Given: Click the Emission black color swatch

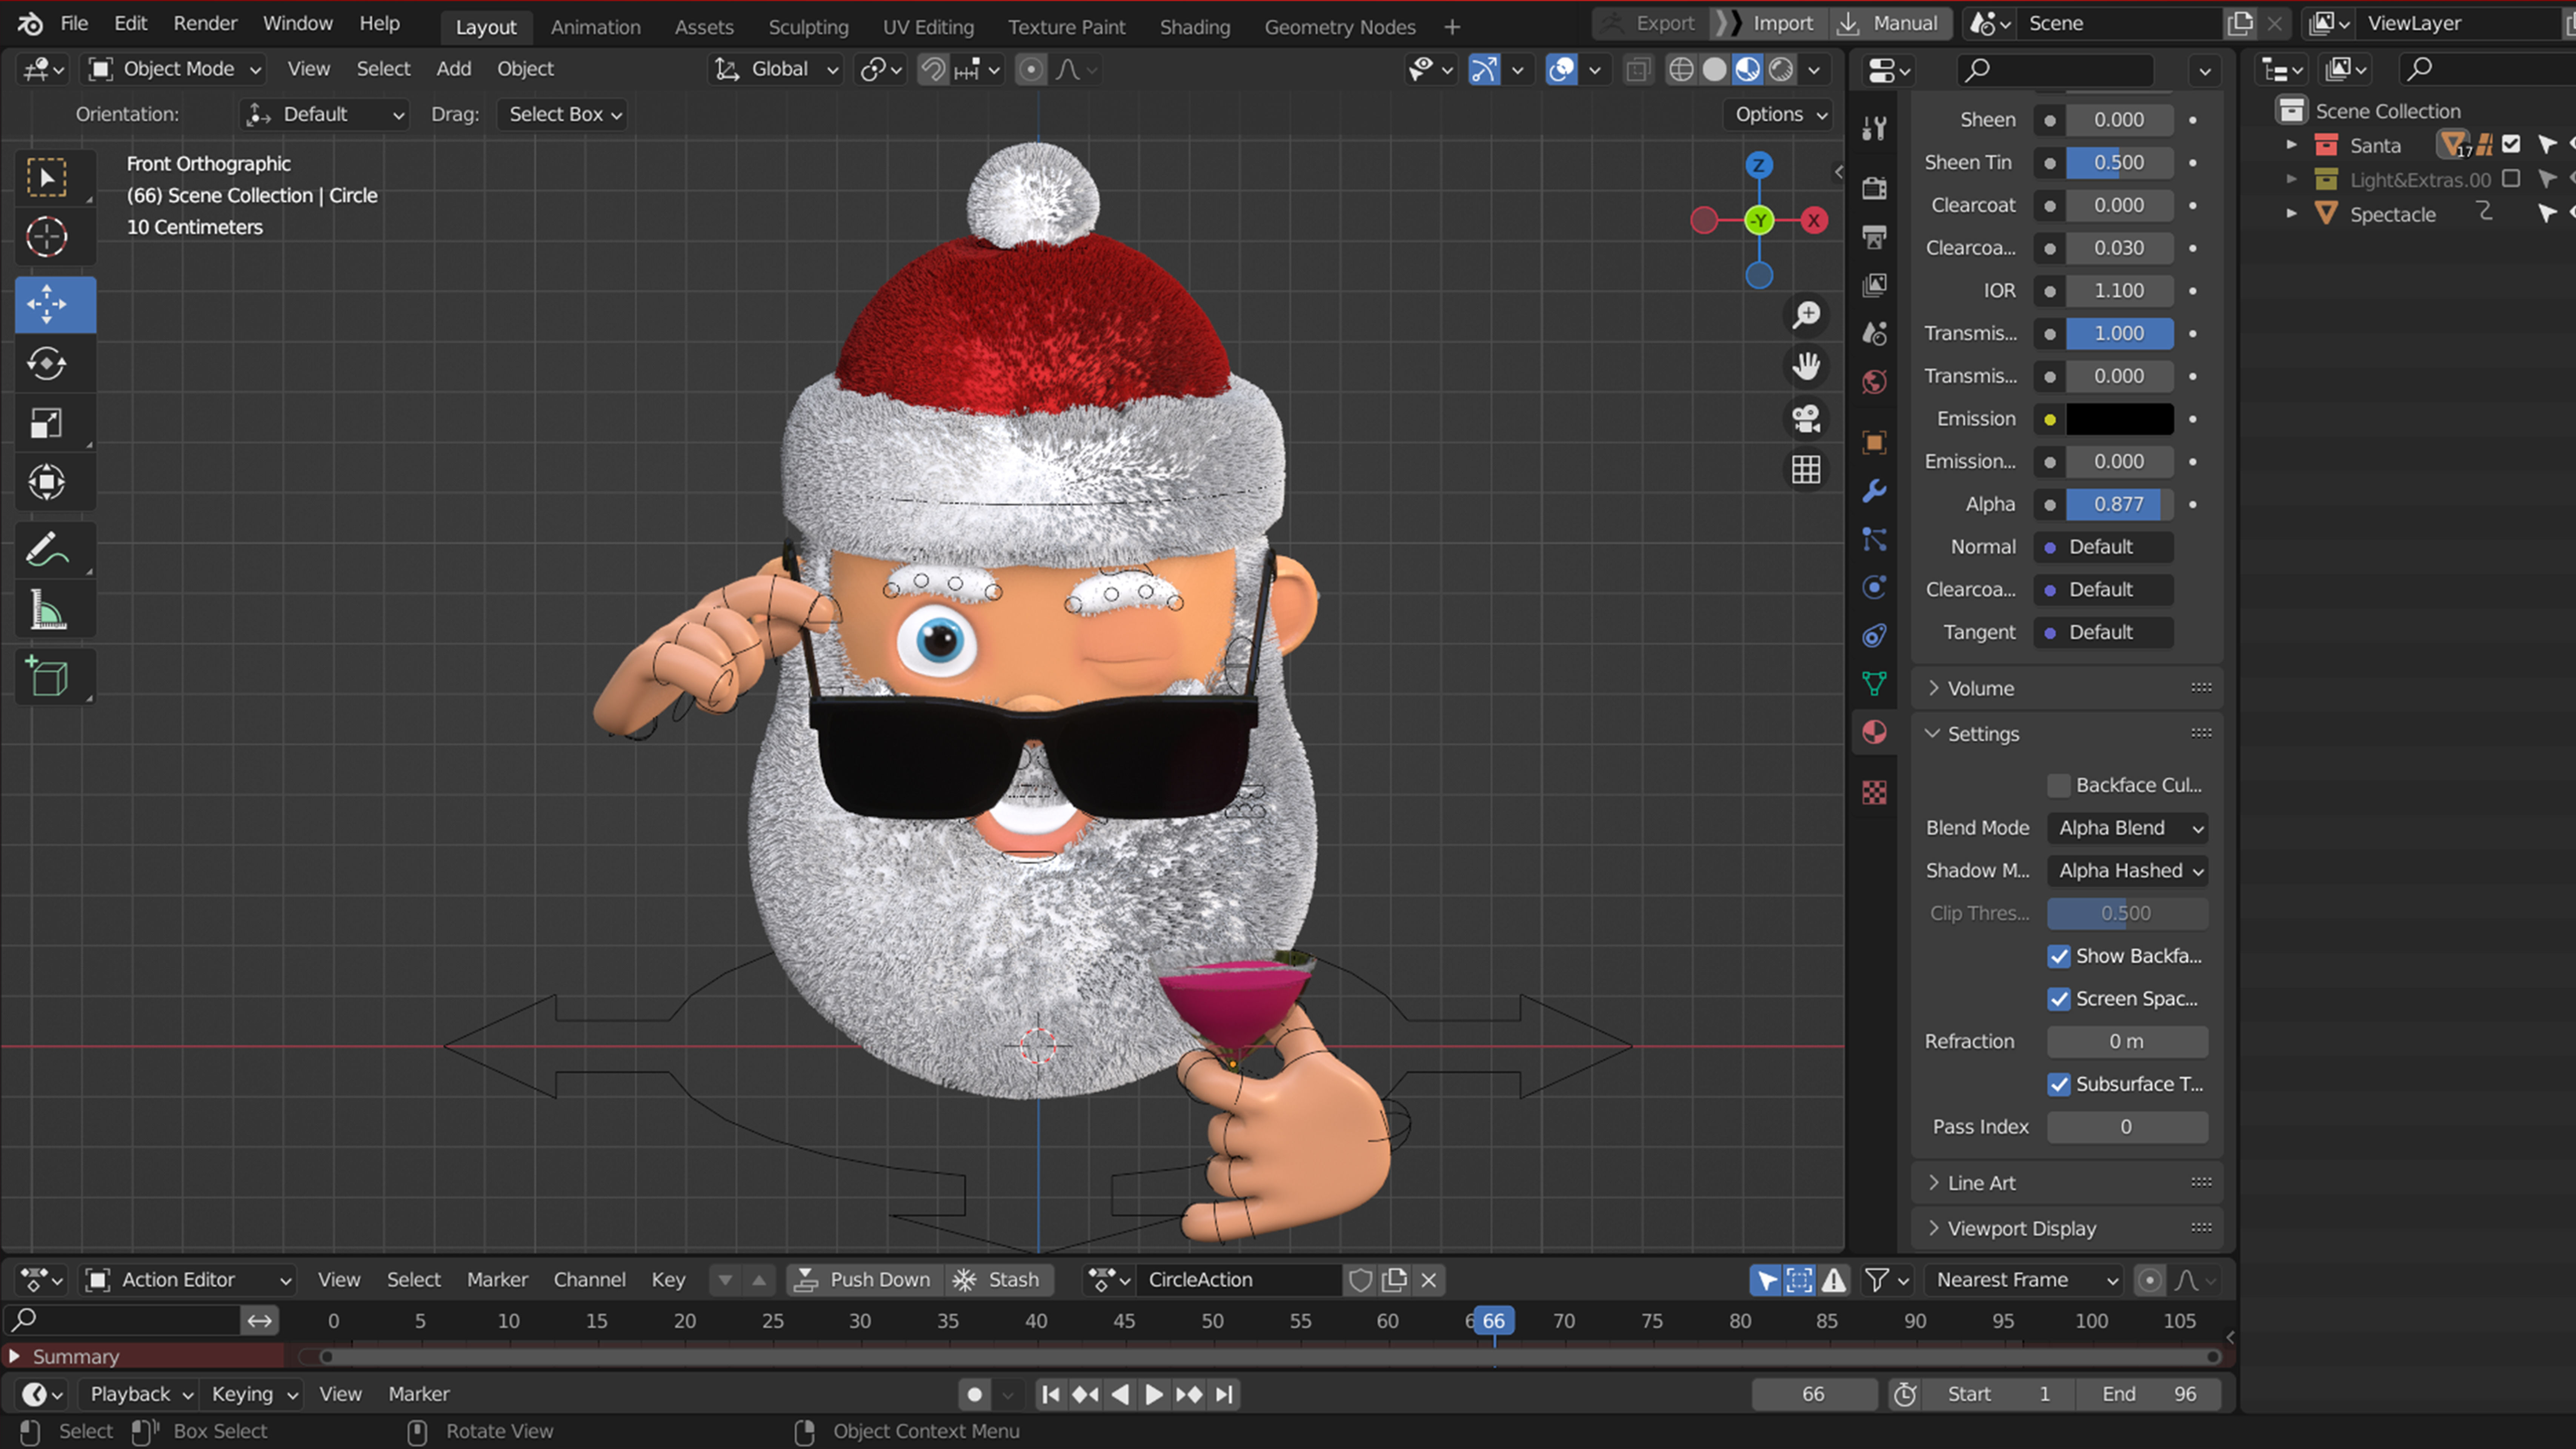Looking at the screenshot, I should click(x=2119, y=419).
